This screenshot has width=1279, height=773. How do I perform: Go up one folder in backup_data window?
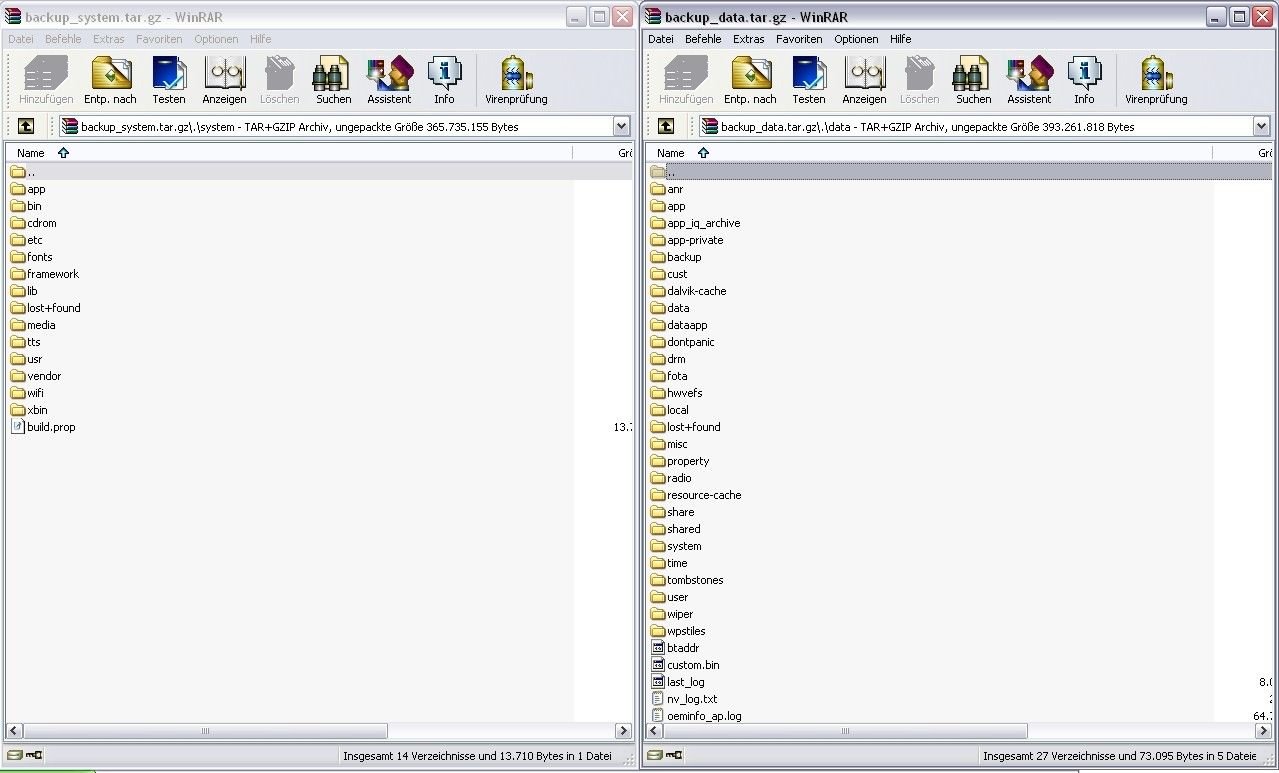click(x=666, y=126)
